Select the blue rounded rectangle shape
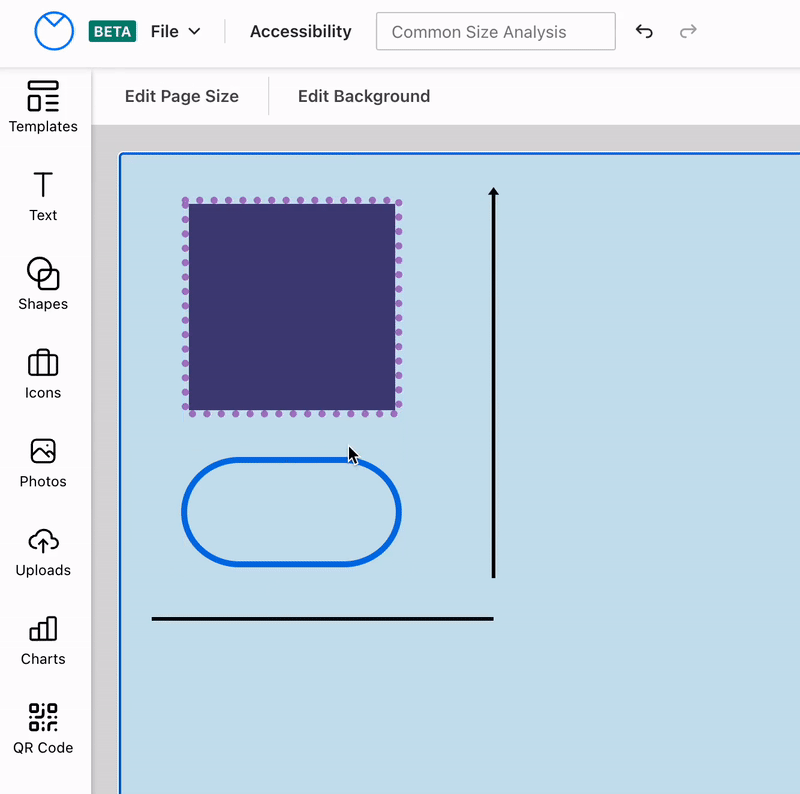The image size is (800, 794). (x=291, y=512)
